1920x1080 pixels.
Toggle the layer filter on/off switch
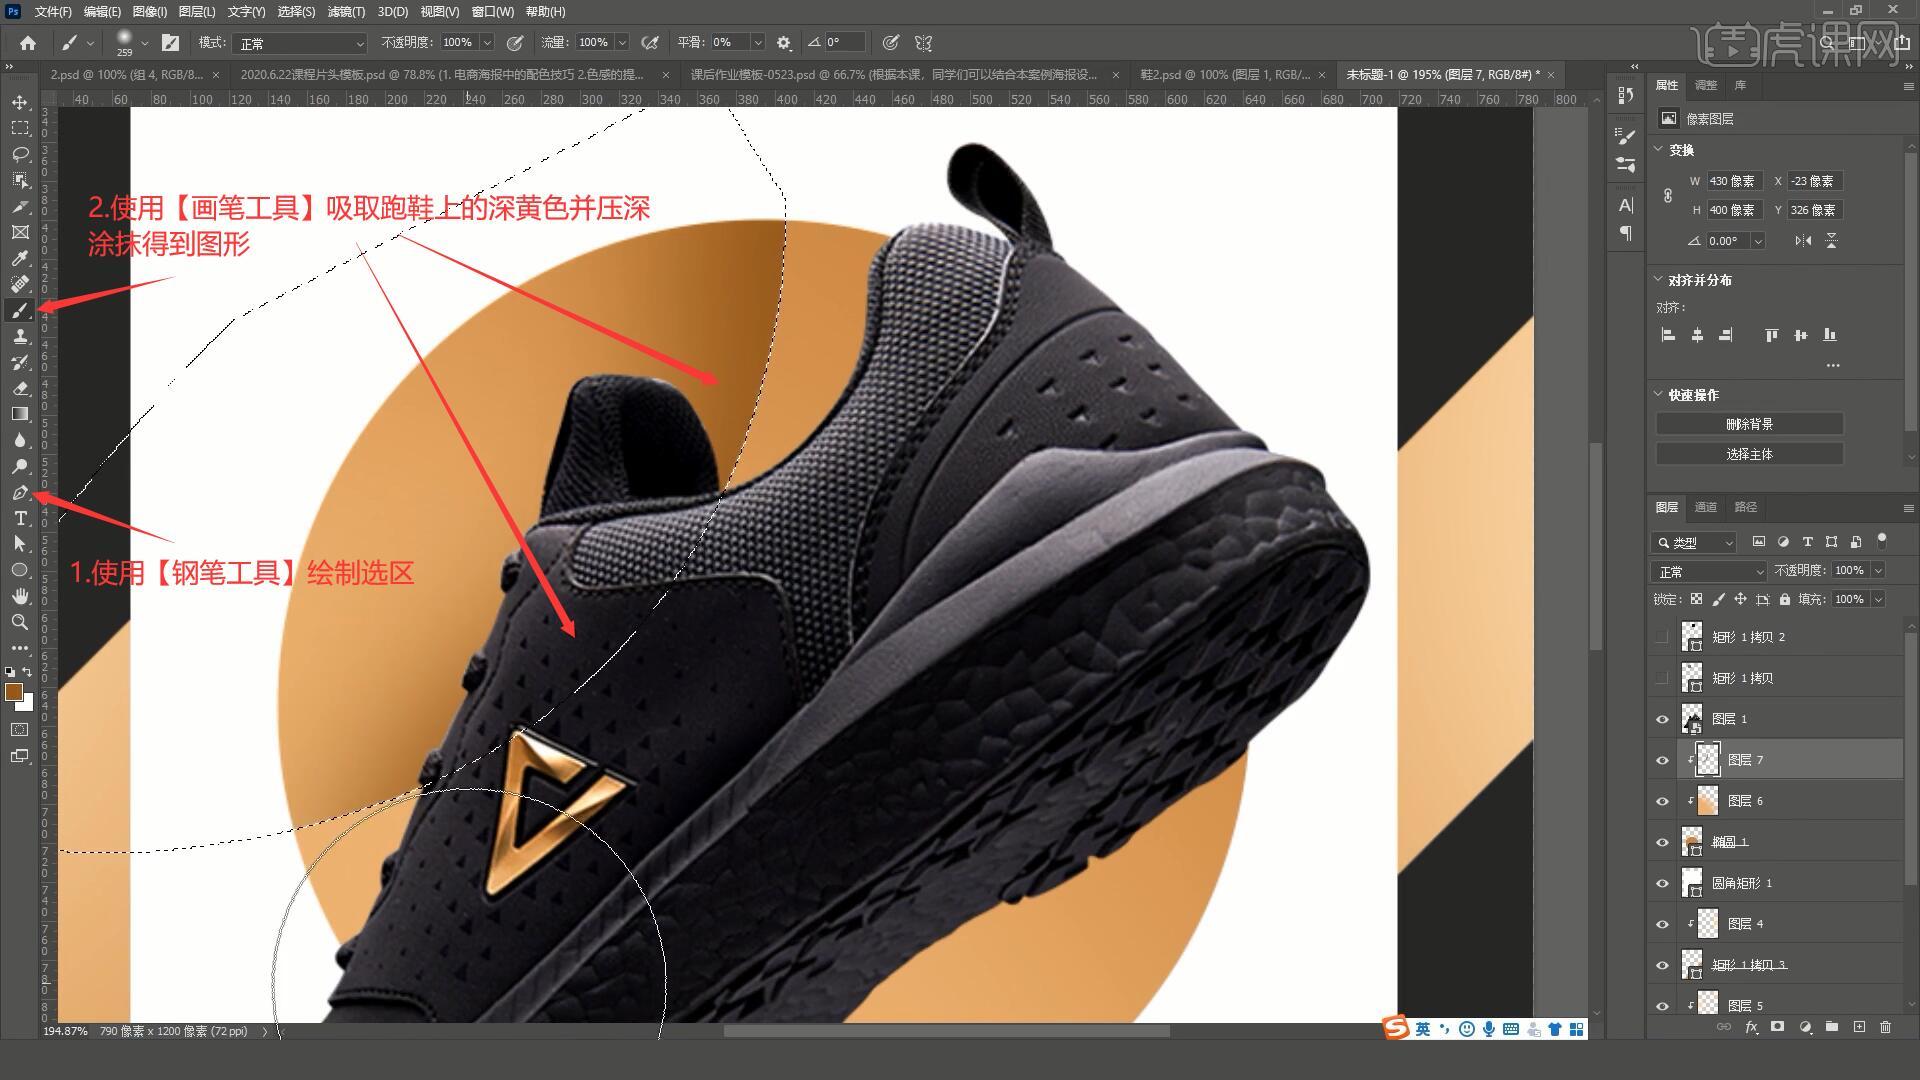(1882, 540)
